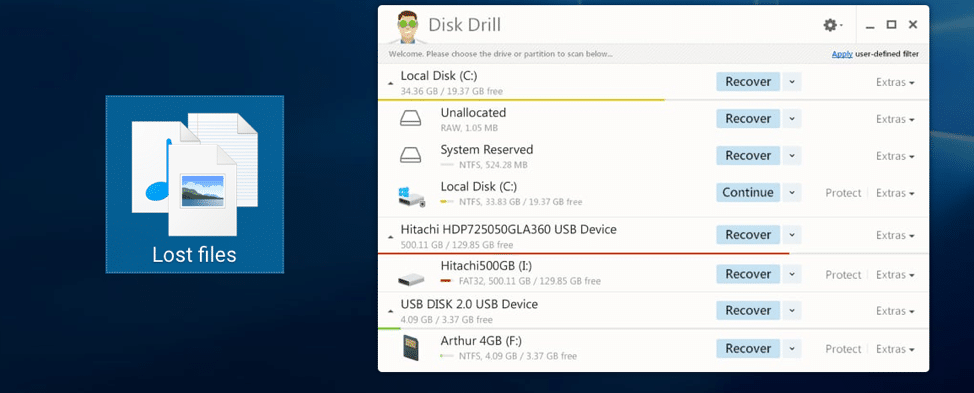Click the '34.36 GB / 19.37 GB free' text
974x393 pixels.
coord(452,91)
